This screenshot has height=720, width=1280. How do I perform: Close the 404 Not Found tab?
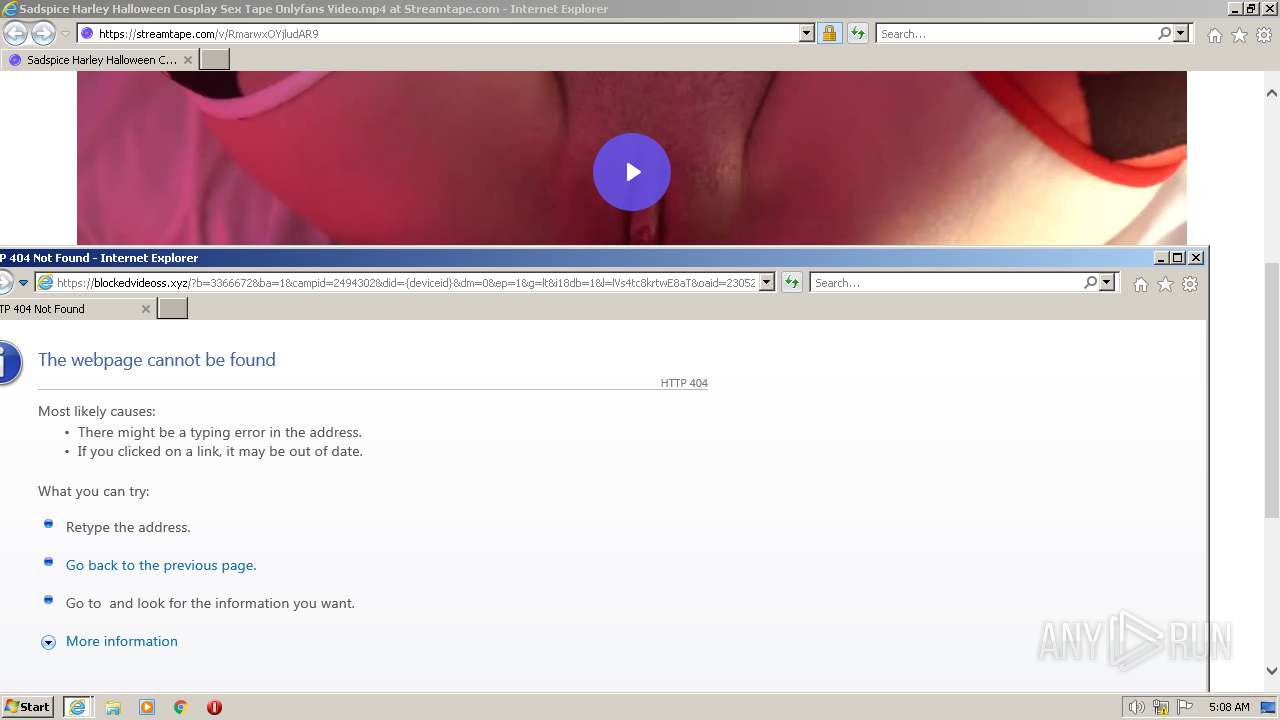pyautogui.click(x=146, y=309)
